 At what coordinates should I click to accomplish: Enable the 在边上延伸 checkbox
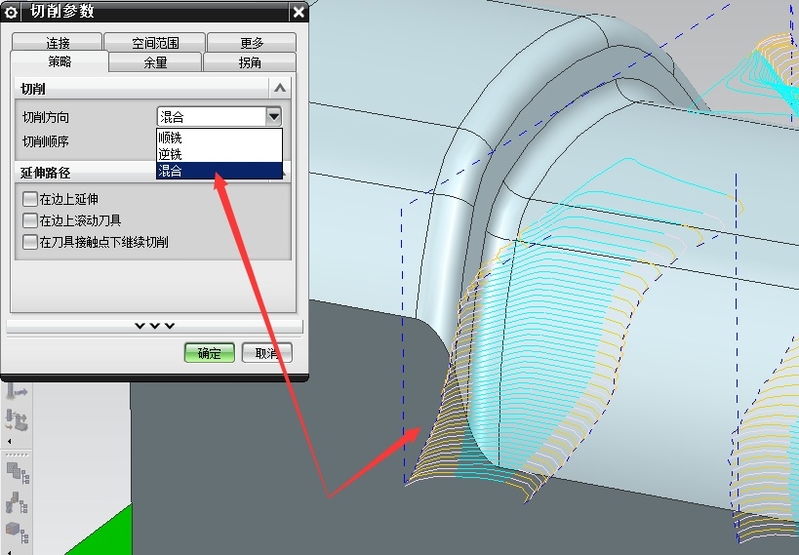click(x=30, y=199)
